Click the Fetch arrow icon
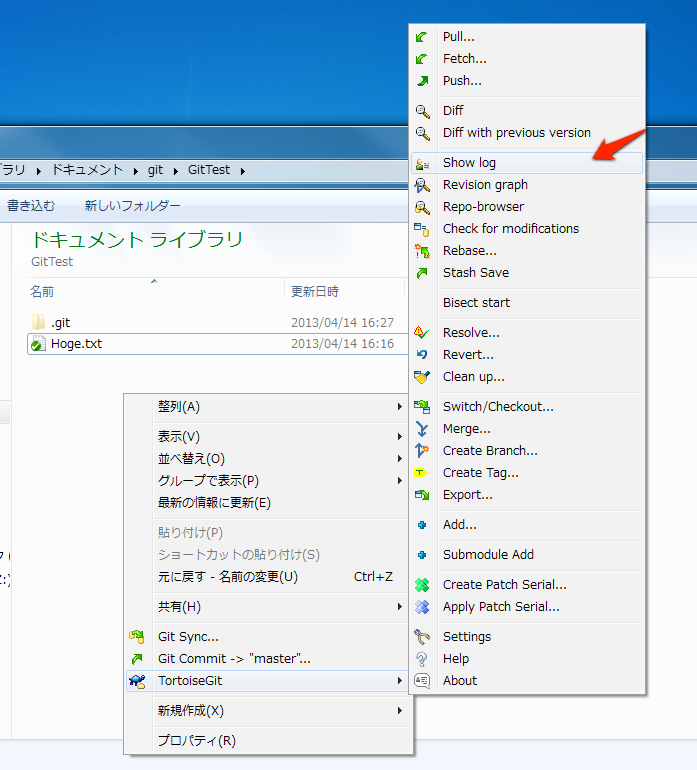The image size is (697, 770). coord(422,59)
